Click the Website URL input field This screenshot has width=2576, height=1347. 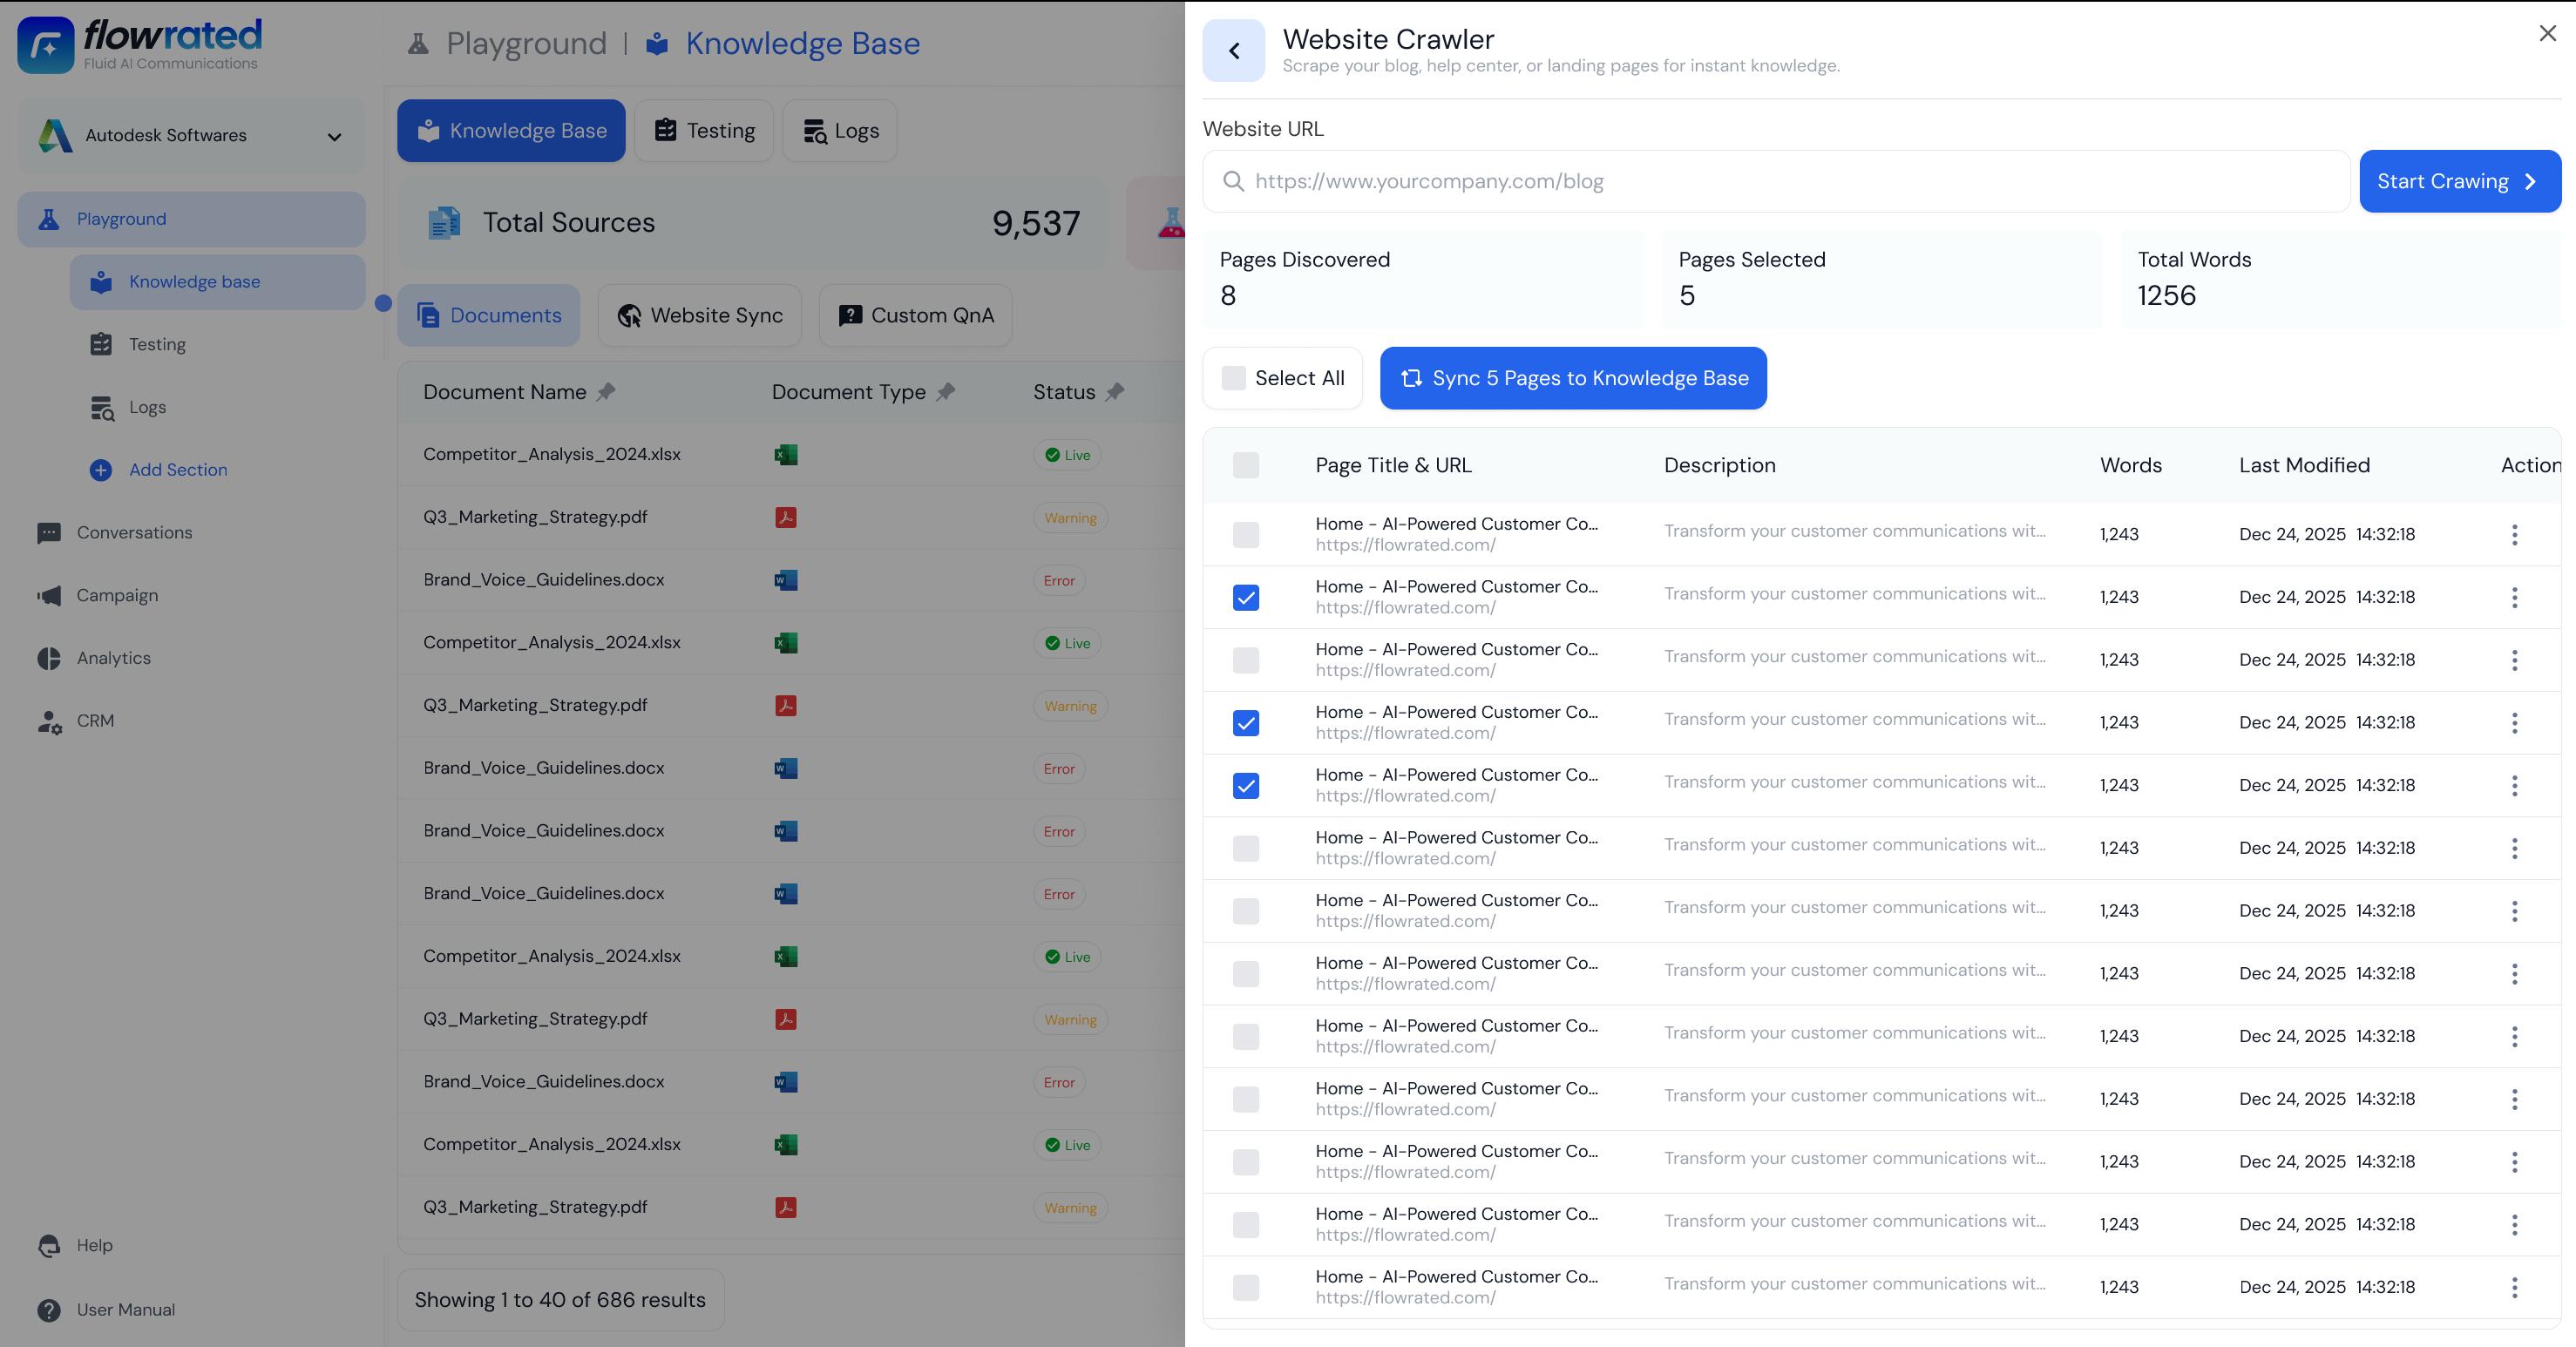(1776, 181)
